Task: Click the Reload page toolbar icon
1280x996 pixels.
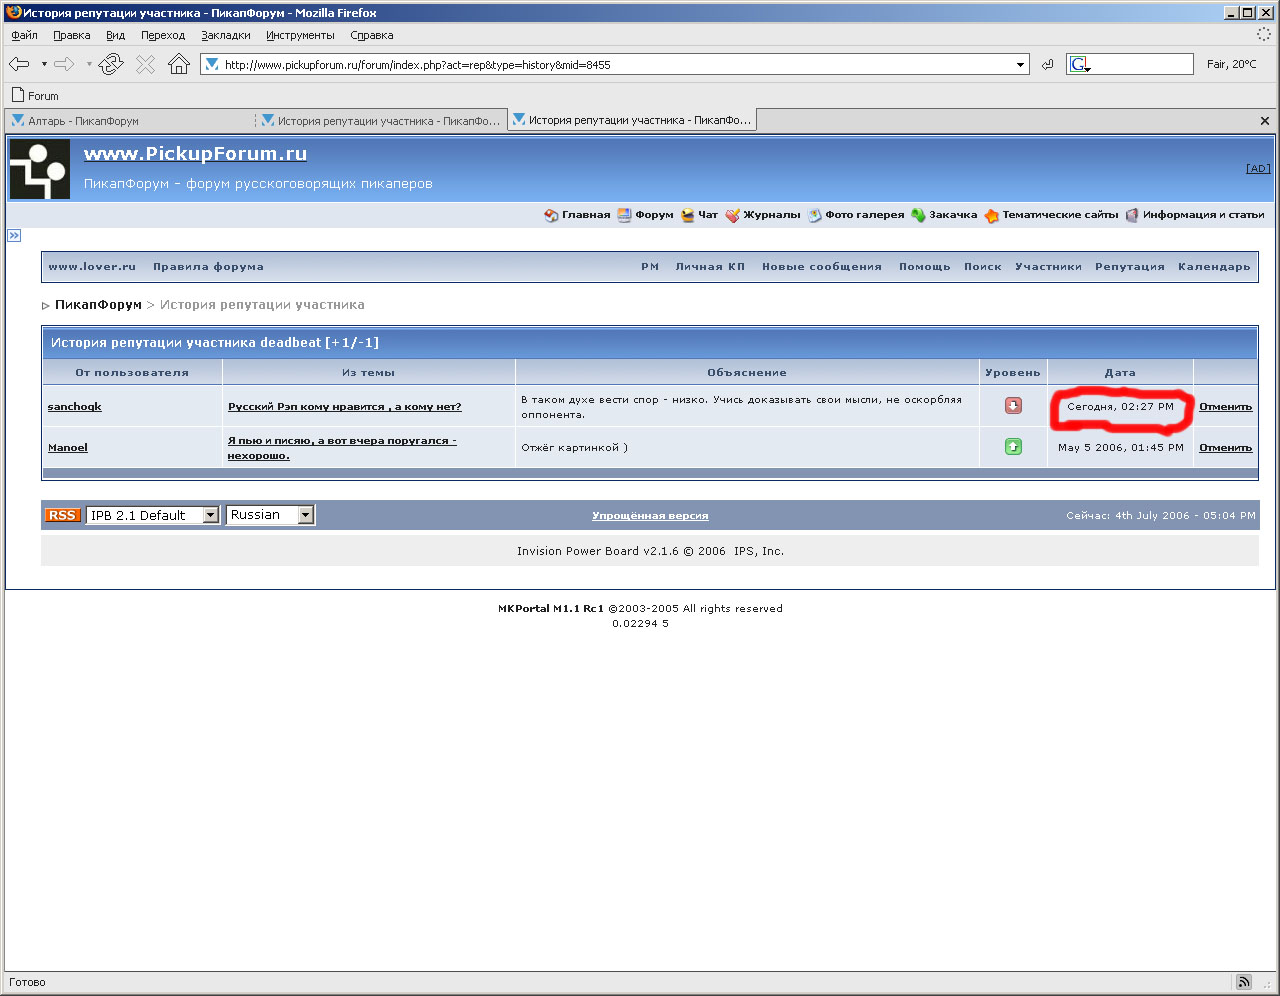Action: (x=111, y=65)
